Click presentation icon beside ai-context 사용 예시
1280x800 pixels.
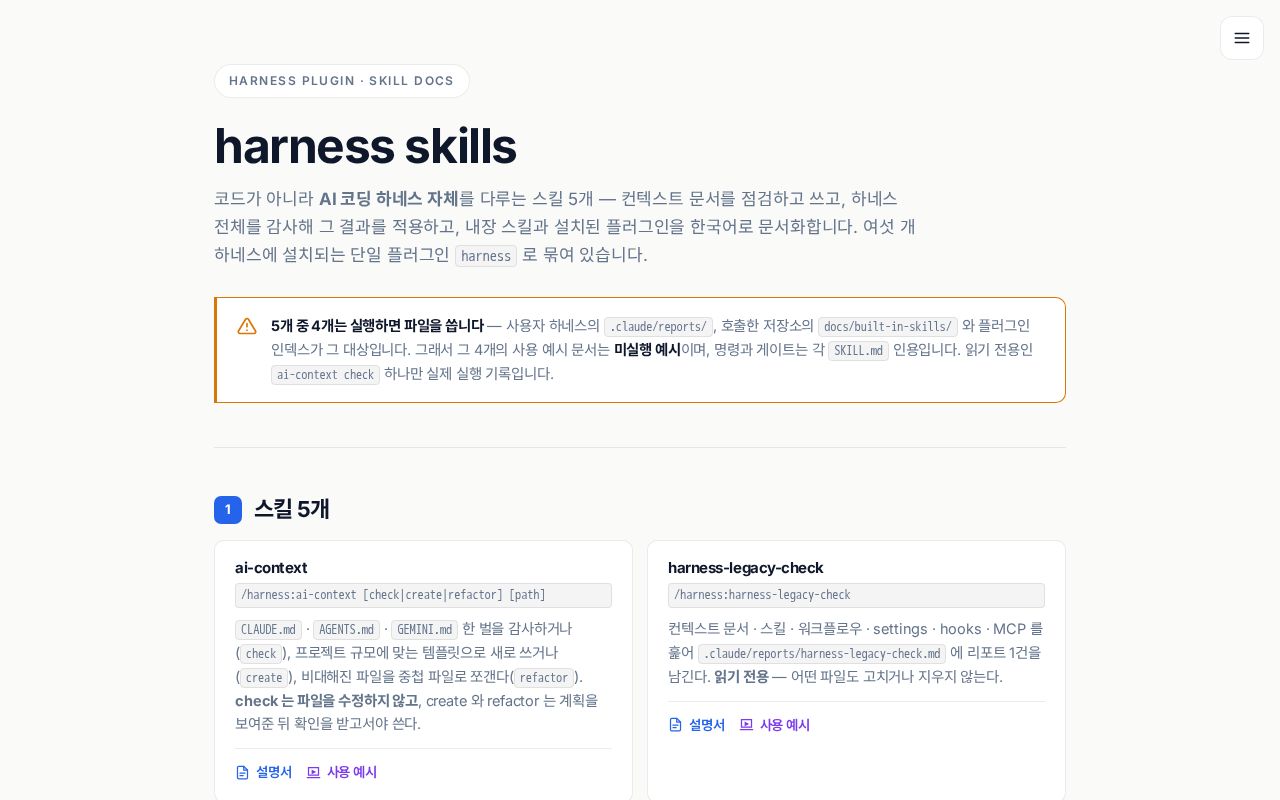click(x=313, y=772)
